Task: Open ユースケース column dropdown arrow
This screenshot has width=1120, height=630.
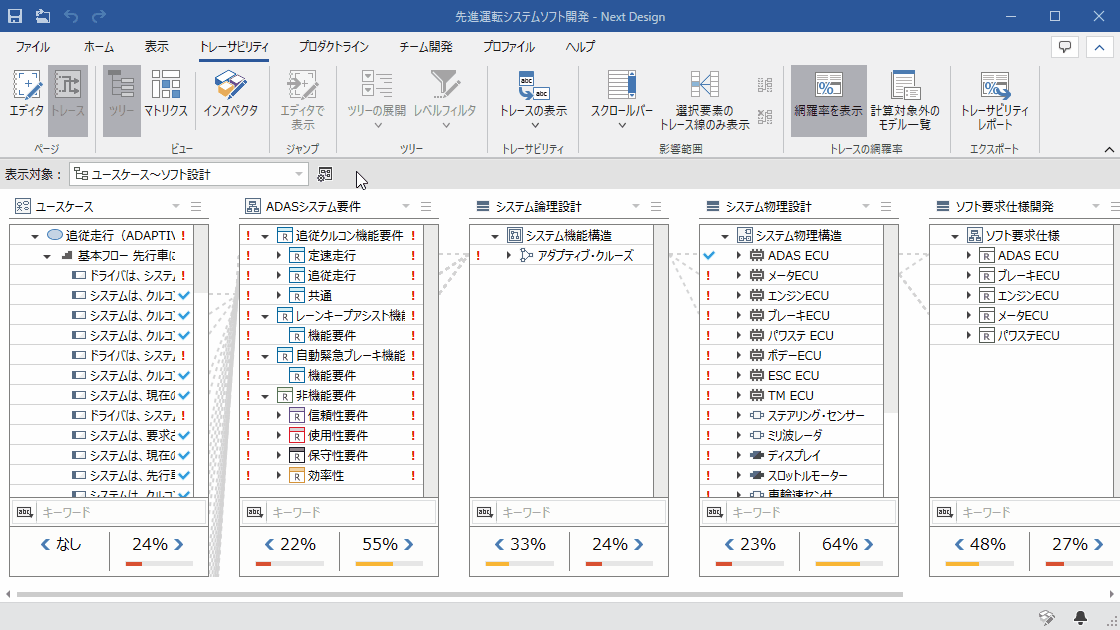Action: pos(176,206)
